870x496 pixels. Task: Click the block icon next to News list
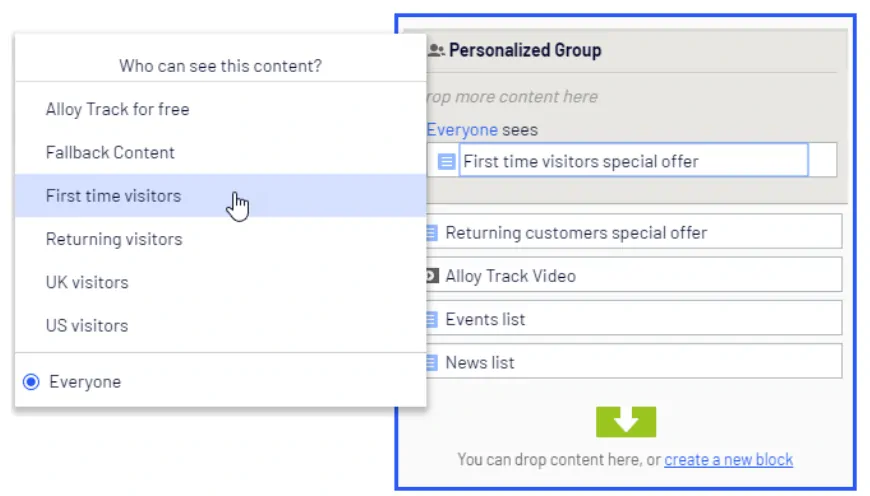(x=432, y=362)
